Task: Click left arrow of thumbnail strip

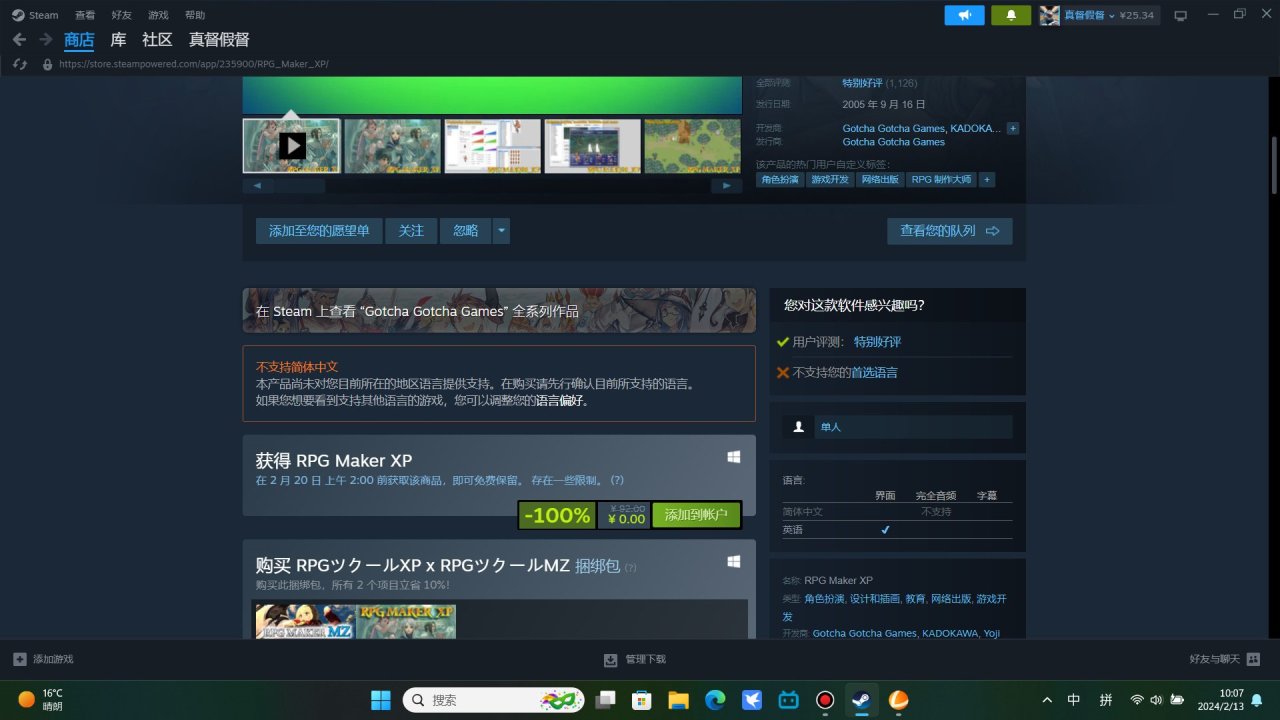Action: click(x=258, y=186)
